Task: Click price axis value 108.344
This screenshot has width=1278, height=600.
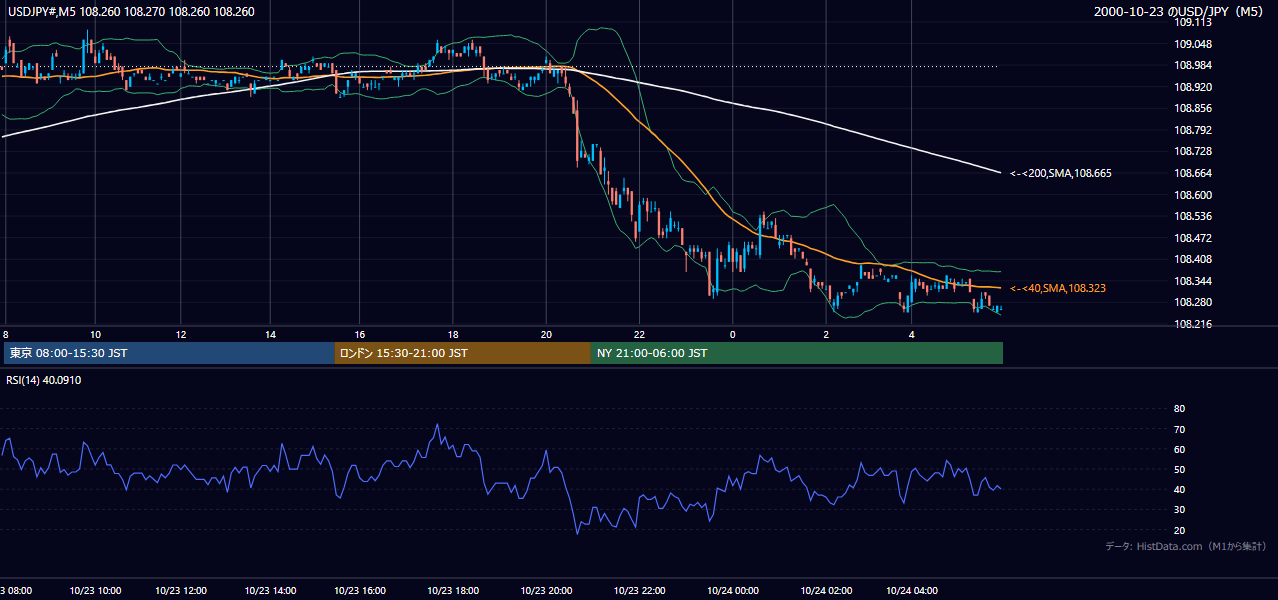Action: pyautogui.click(x=1193, y=281)
